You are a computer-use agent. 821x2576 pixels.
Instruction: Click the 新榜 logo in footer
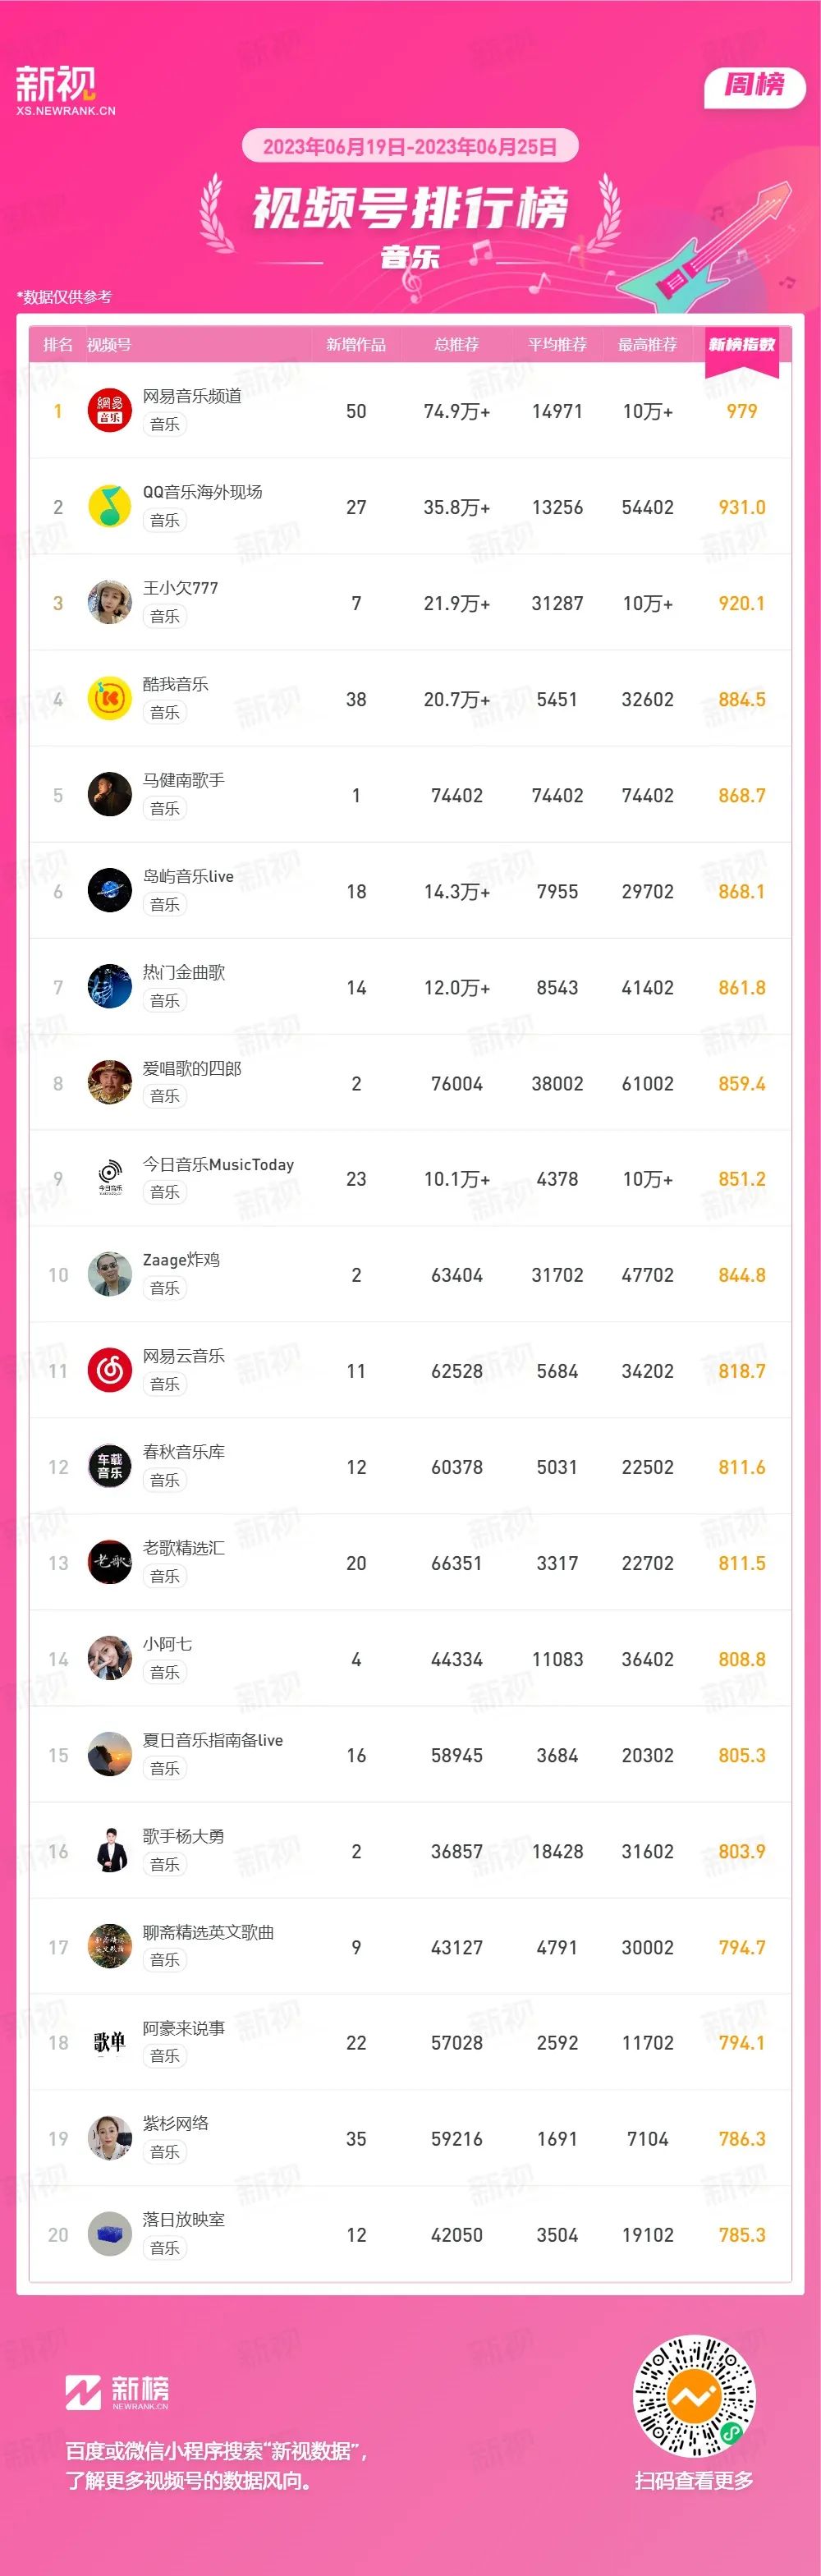117,2392
